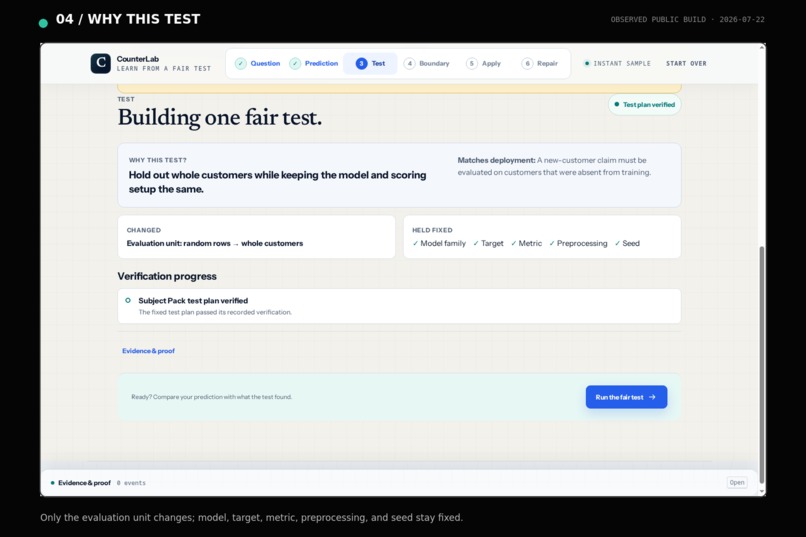The width and height of the screenshot is (806, 537).
Task: Expand the Evidence & proof bar
Action: [399, 483]
